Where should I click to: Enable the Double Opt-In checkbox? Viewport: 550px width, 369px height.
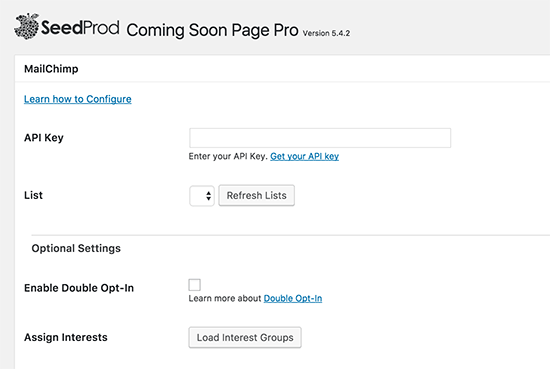pyautogui.click(x=195, y=285)
